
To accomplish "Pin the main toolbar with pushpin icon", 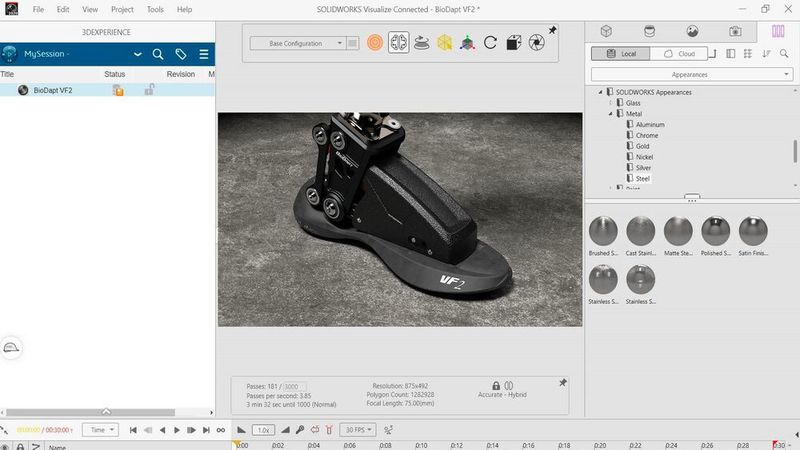I will [553, 30].
